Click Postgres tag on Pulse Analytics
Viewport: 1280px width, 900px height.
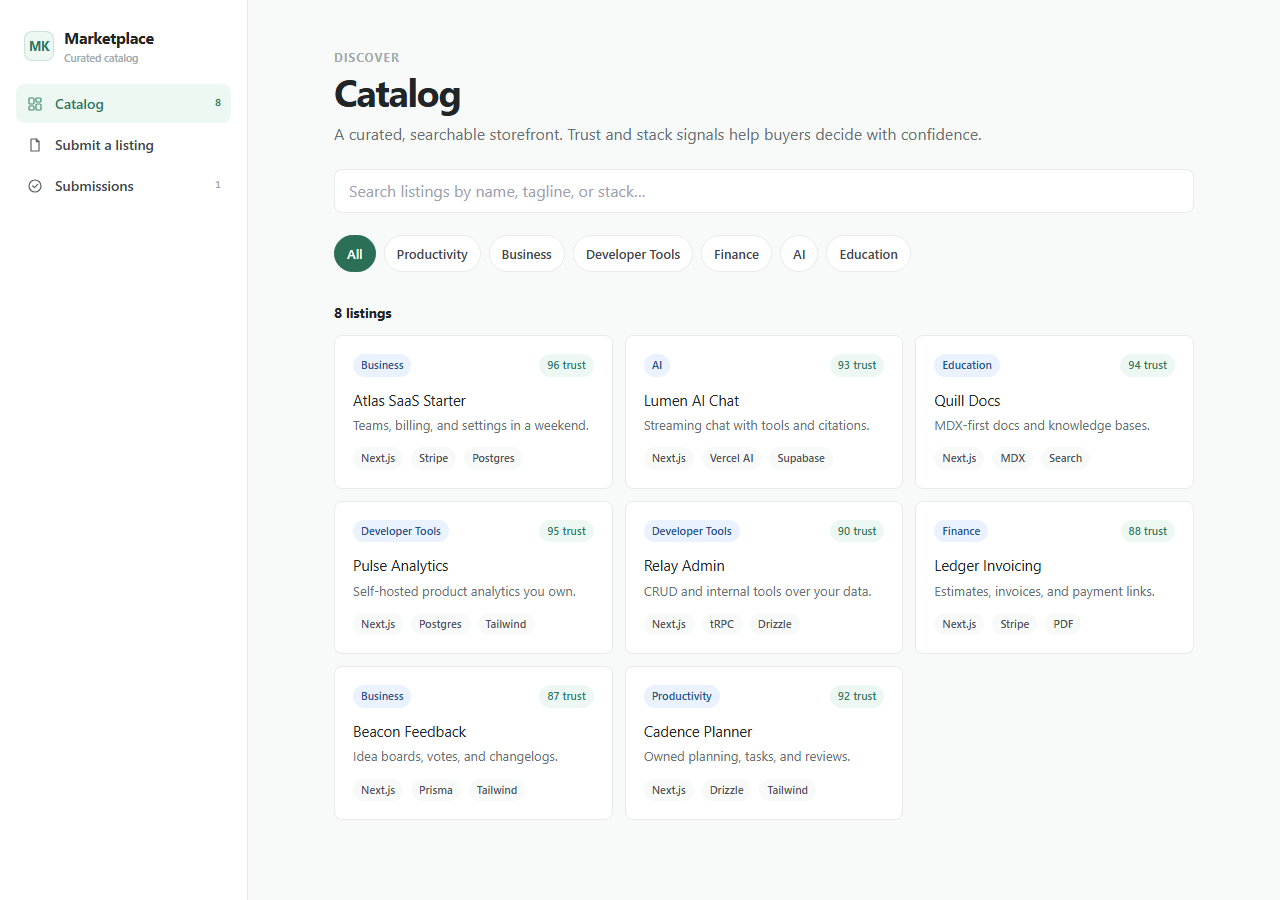(x=440, y=624)
